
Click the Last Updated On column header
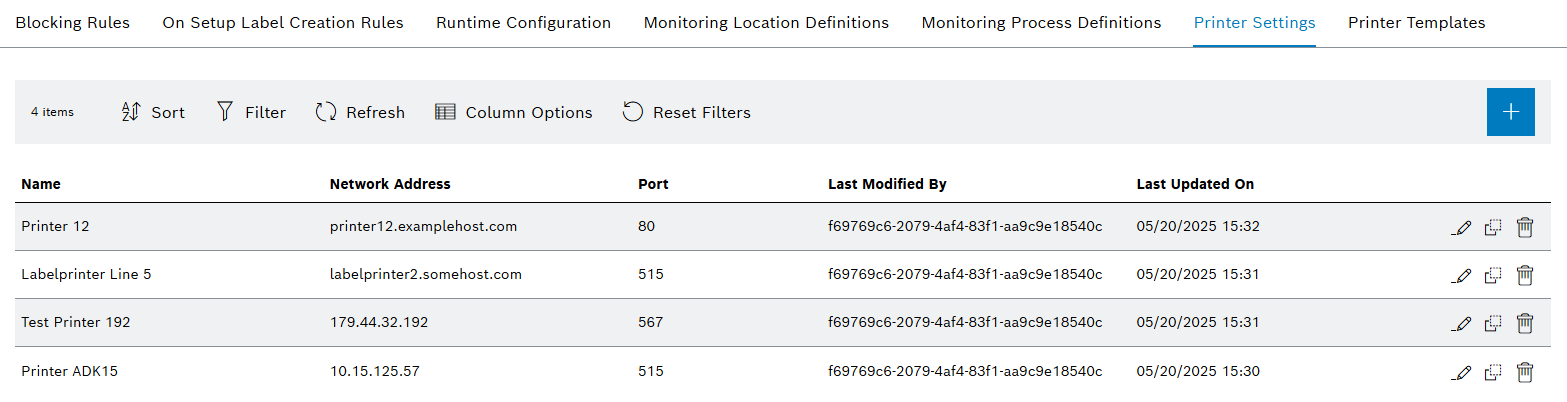click(x=1195, y=184)
